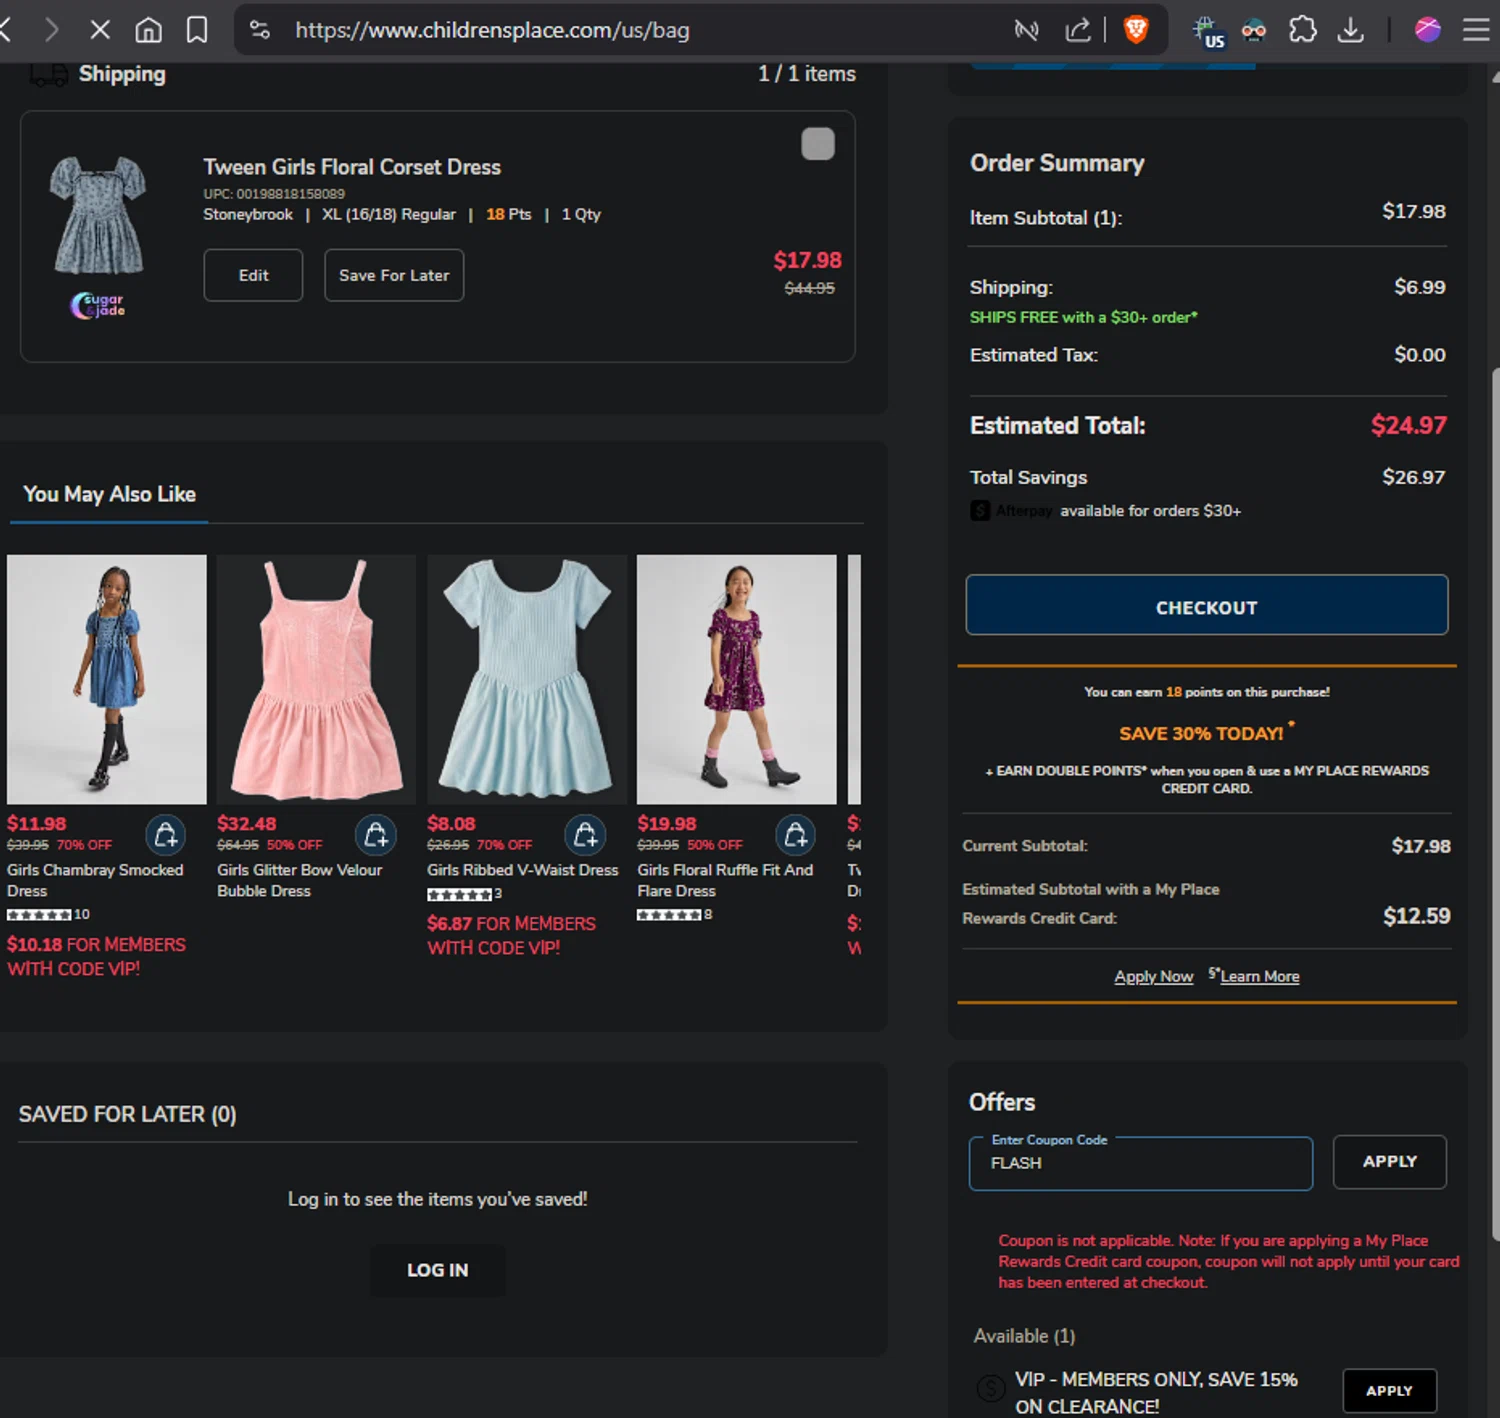
Task: Open pink Glitter Bow Velour Dress image
Action: pos(316,679)
